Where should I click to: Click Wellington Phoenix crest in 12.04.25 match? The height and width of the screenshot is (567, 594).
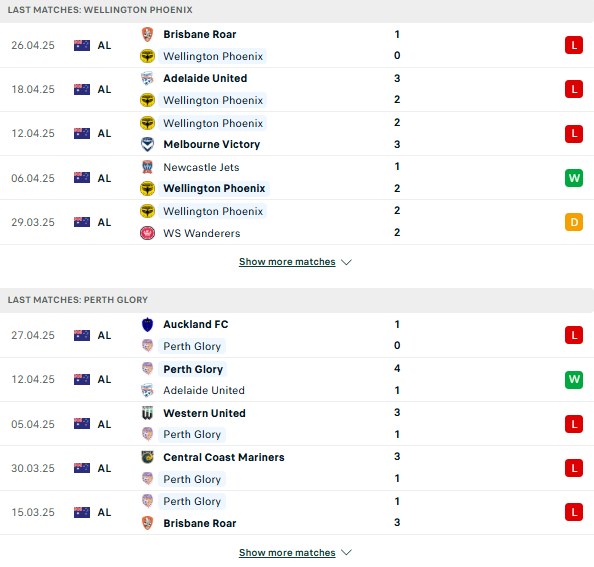[x=147, y=123]
